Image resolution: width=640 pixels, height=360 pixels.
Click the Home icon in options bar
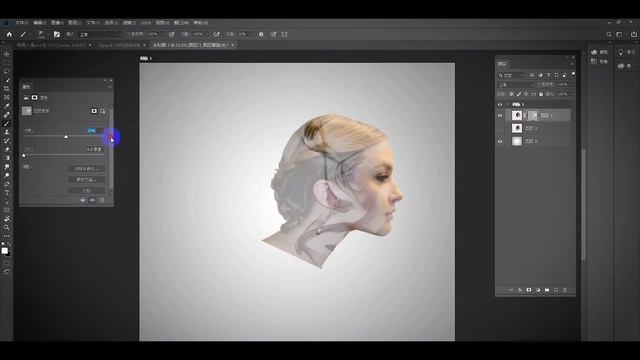pyautogui.click(x=9, y=35)
